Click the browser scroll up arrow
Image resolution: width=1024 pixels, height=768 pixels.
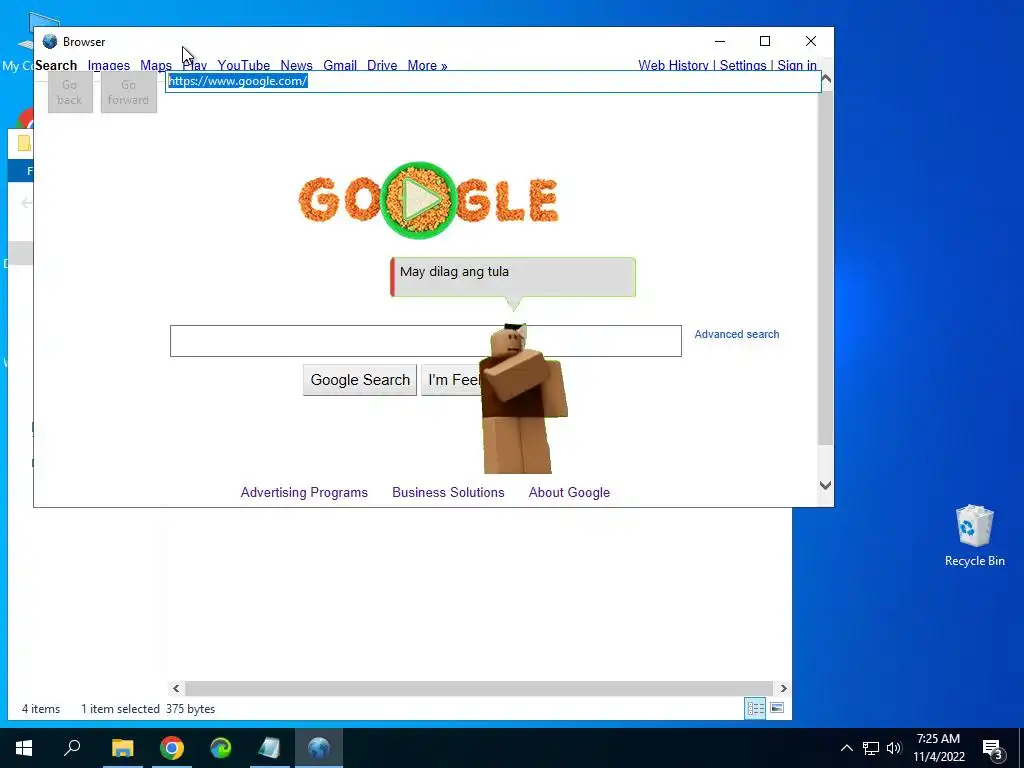click(x=825, y=79)
